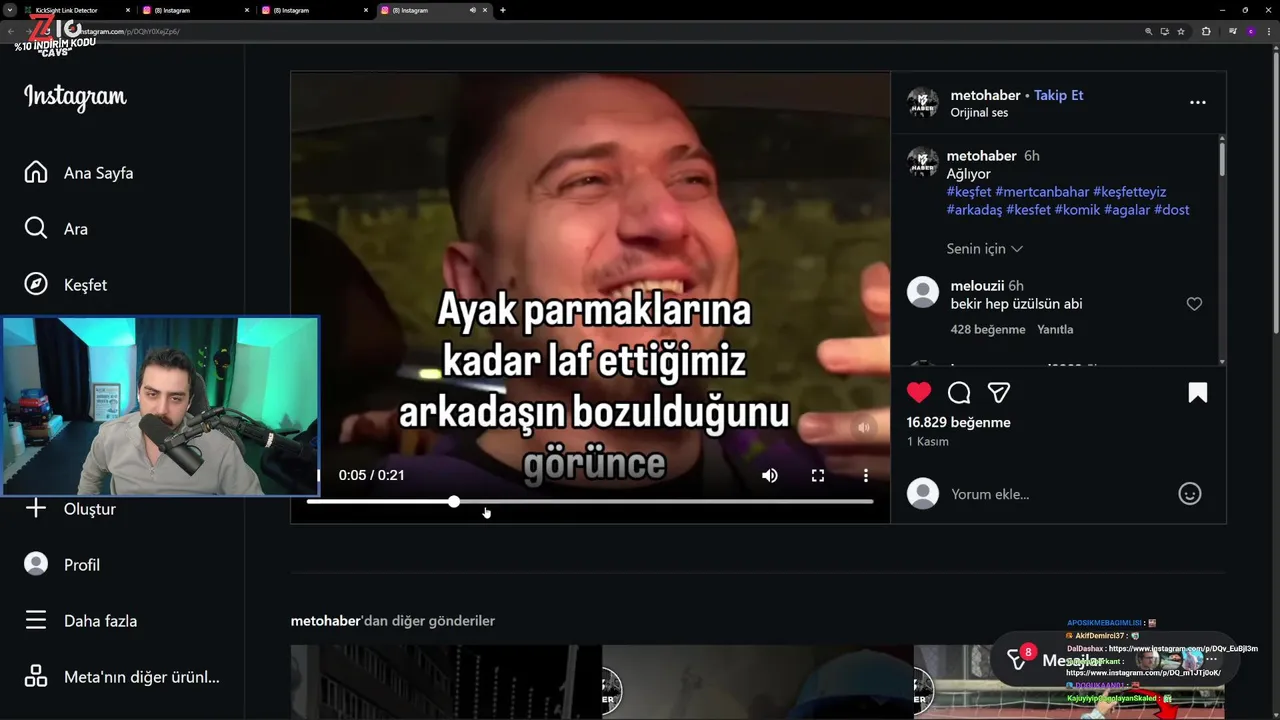Click the zoom magnifier in address bar
Image resolution: width=1280 pixels, height=720 pixels.
(1149, 32)
